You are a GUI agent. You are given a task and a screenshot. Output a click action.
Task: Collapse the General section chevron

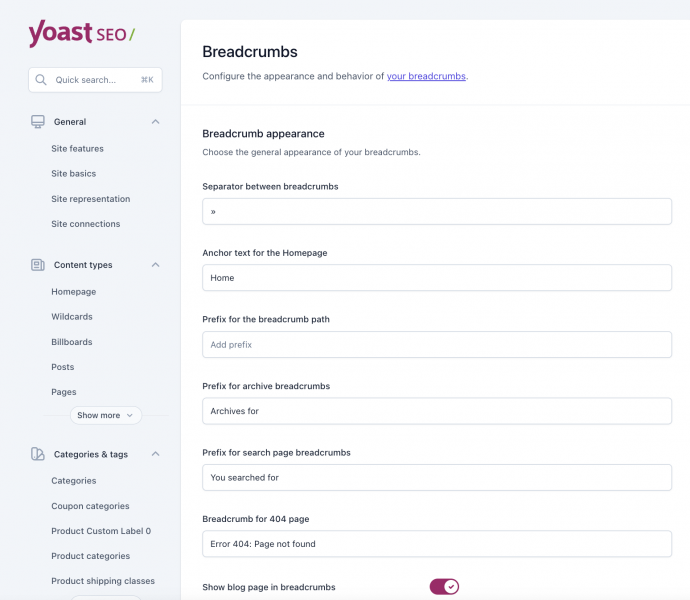[x=155, y=121]
